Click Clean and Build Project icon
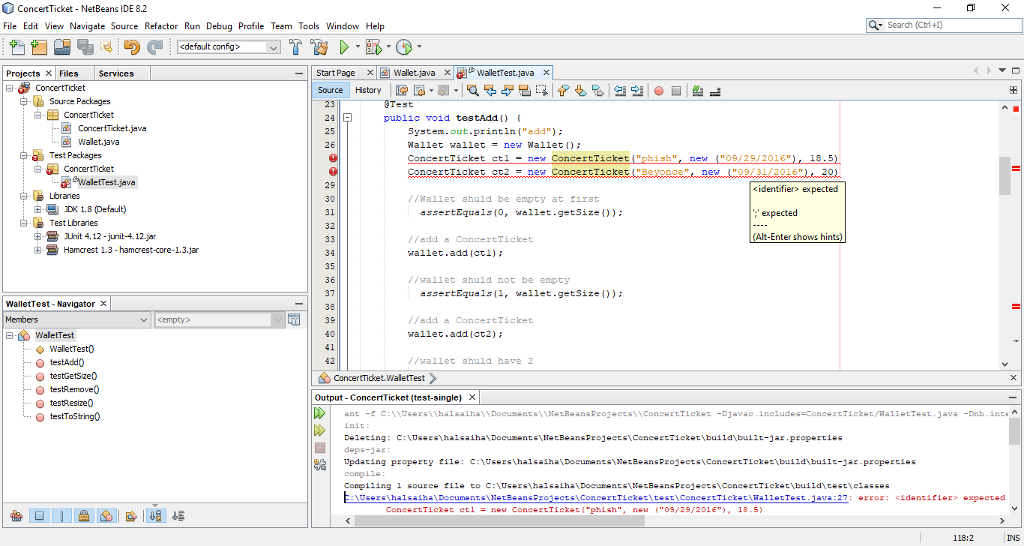Screen dimensions: 1024x546 click(x=319, y=47)
